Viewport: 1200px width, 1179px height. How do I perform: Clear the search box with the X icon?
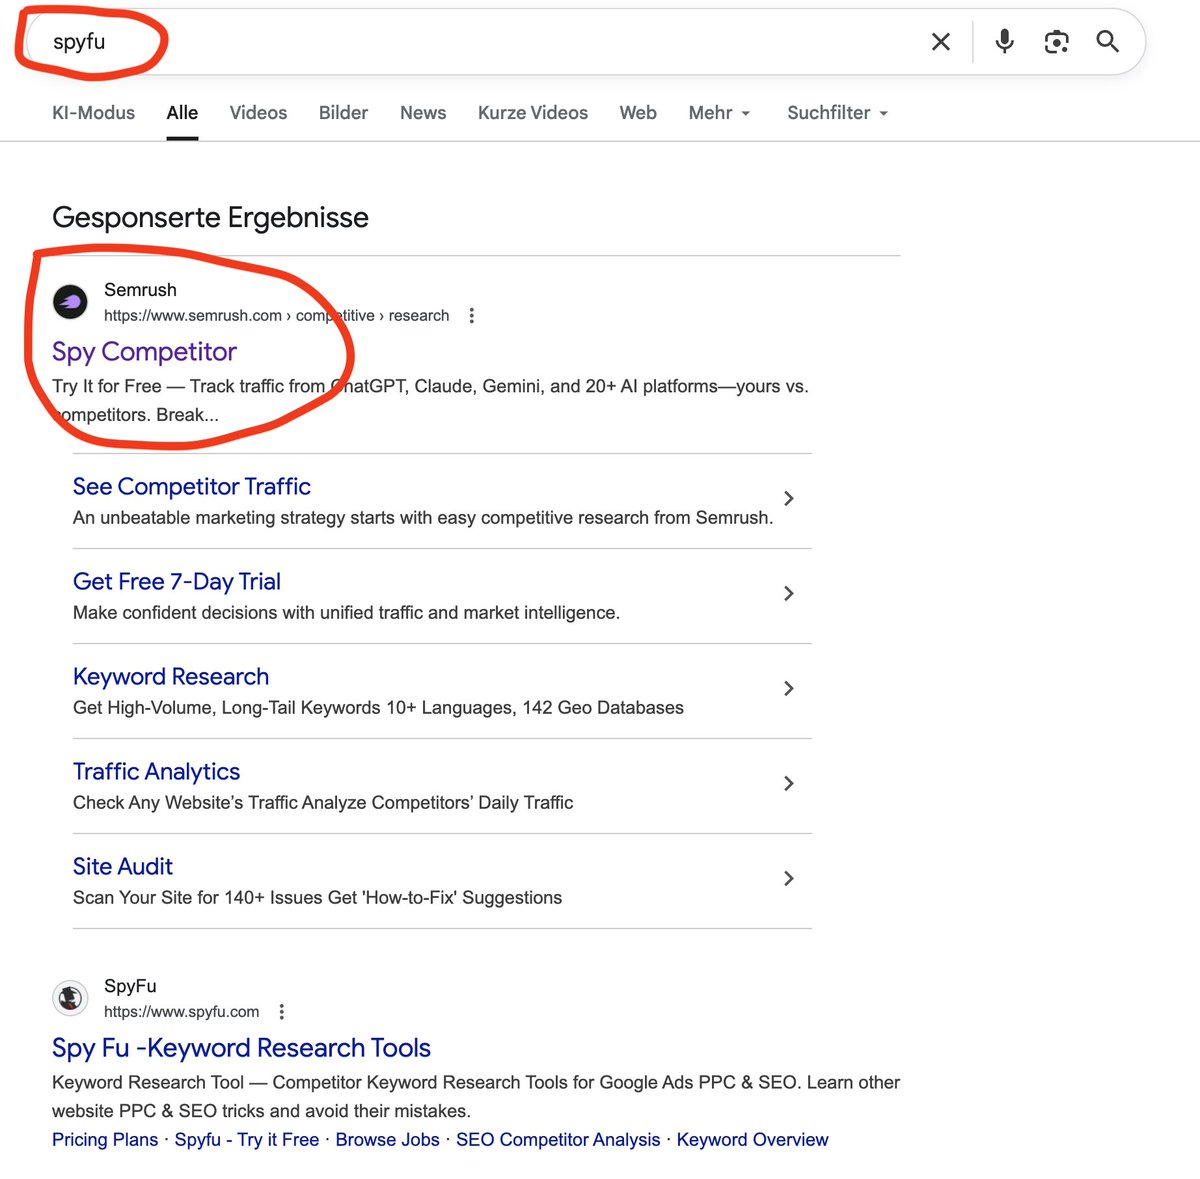click(x=941, y=42)
